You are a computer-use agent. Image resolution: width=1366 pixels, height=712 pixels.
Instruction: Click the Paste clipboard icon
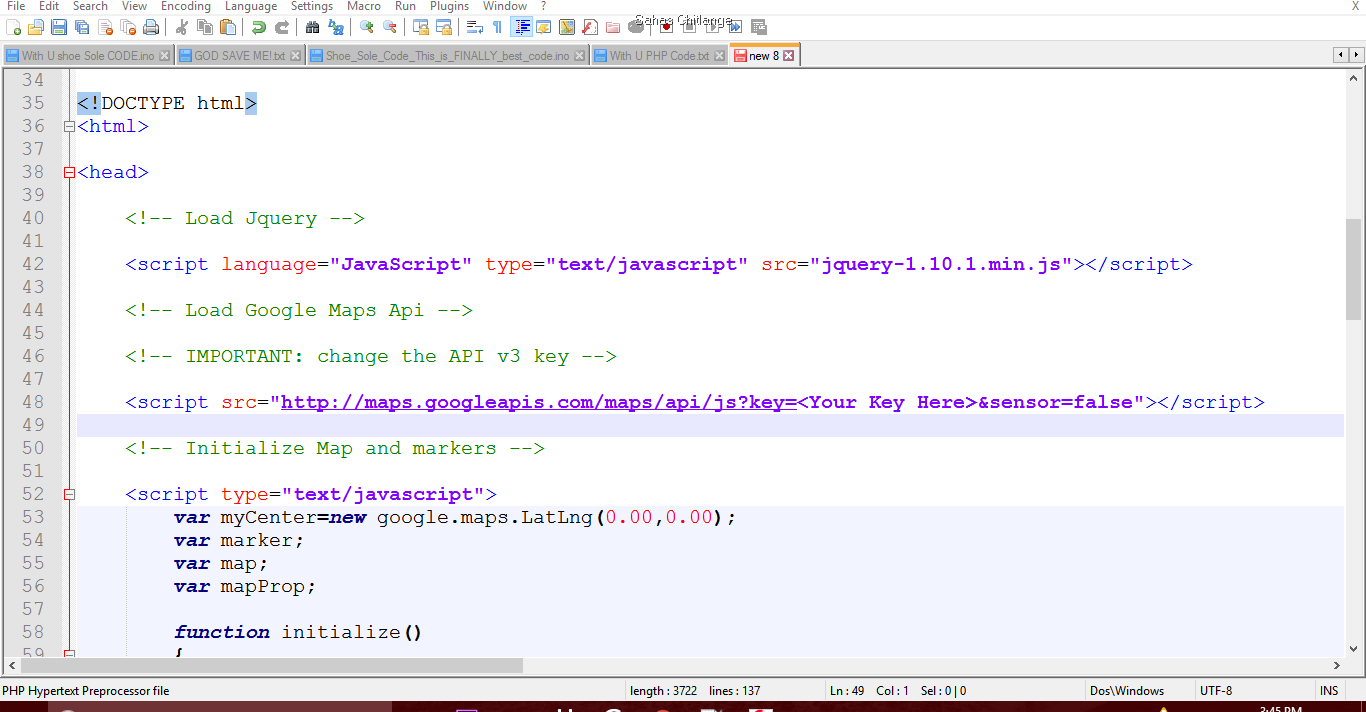tap(227, 27)
